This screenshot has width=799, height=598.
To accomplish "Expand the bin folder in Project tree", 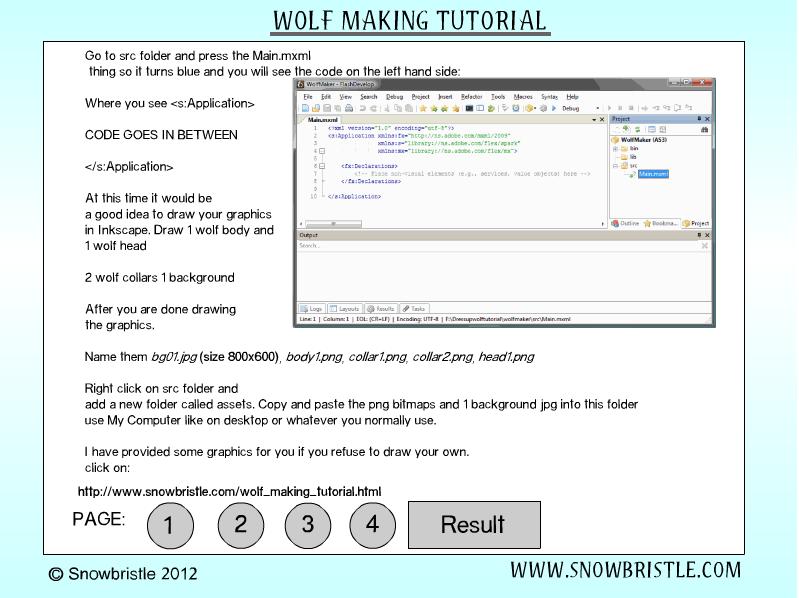I will (x=616, y=149).
